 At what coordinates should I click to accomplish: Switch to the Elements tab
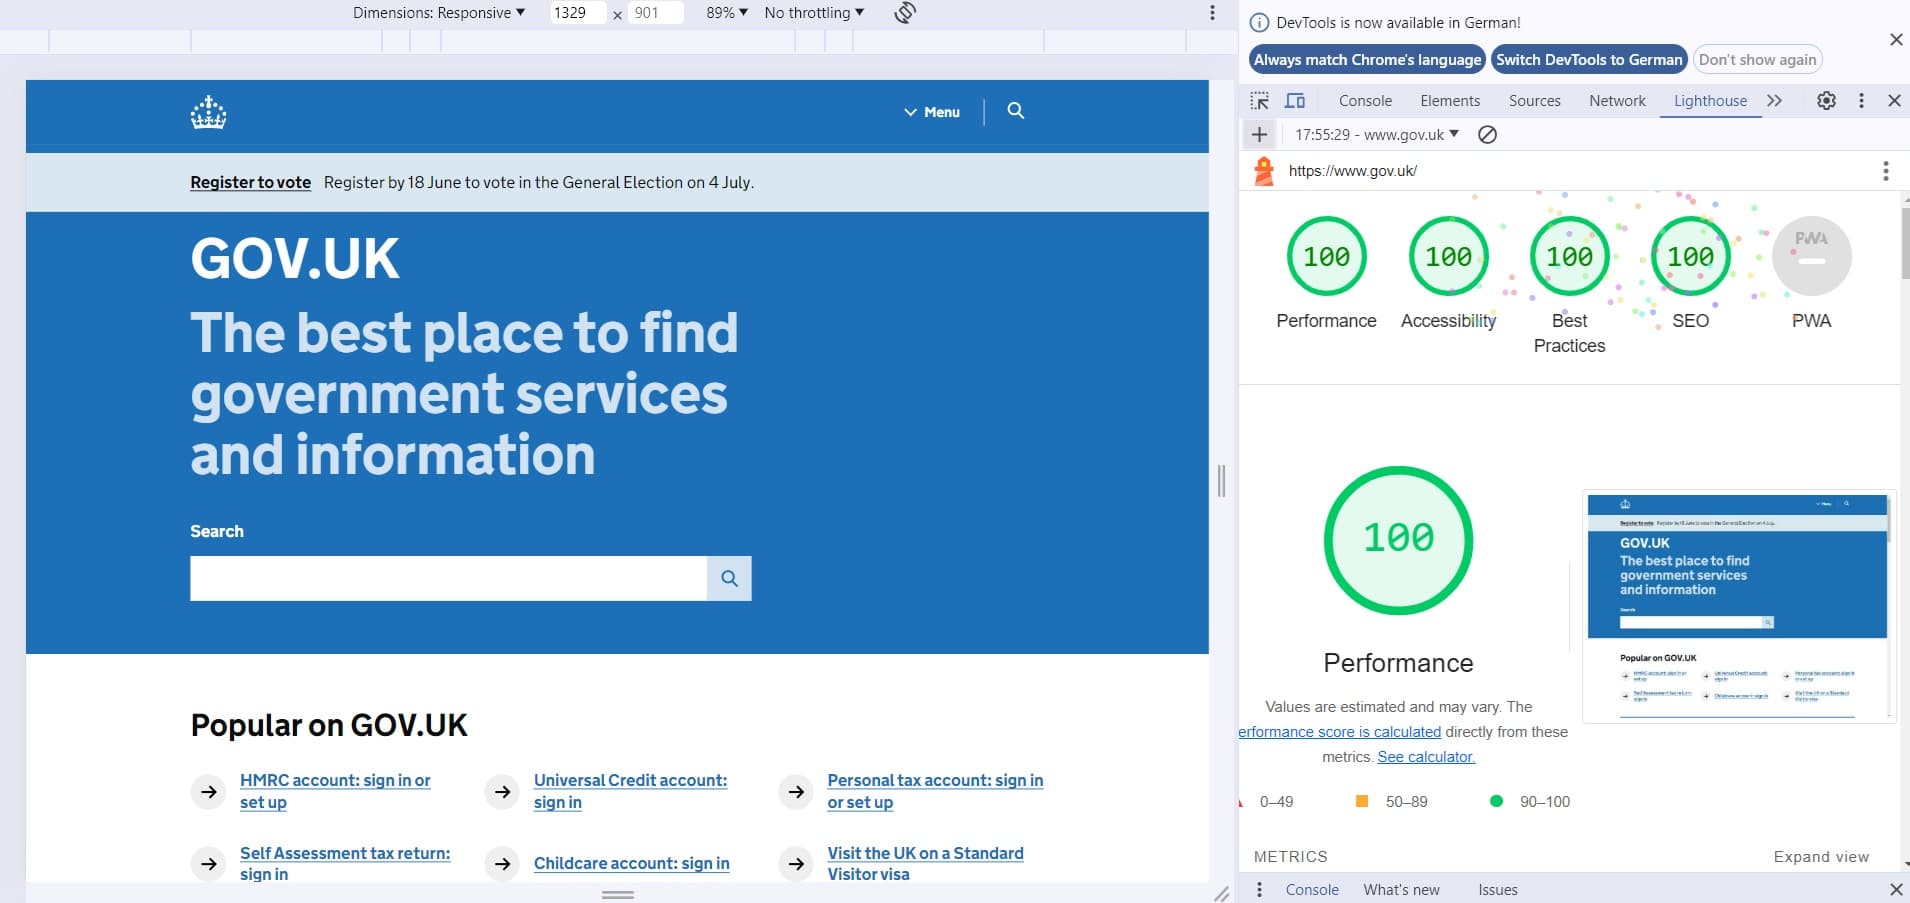pyautogui.click(x=1450, y=101)
